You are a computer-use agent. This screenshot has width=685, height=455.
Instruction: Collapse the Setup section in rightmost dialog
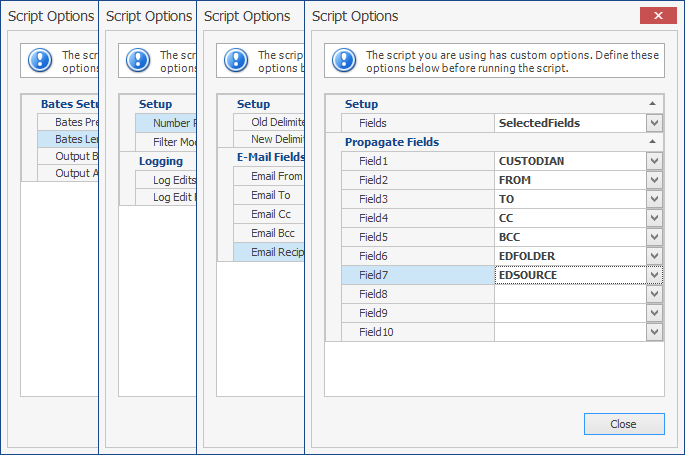[x=653, y=104]
